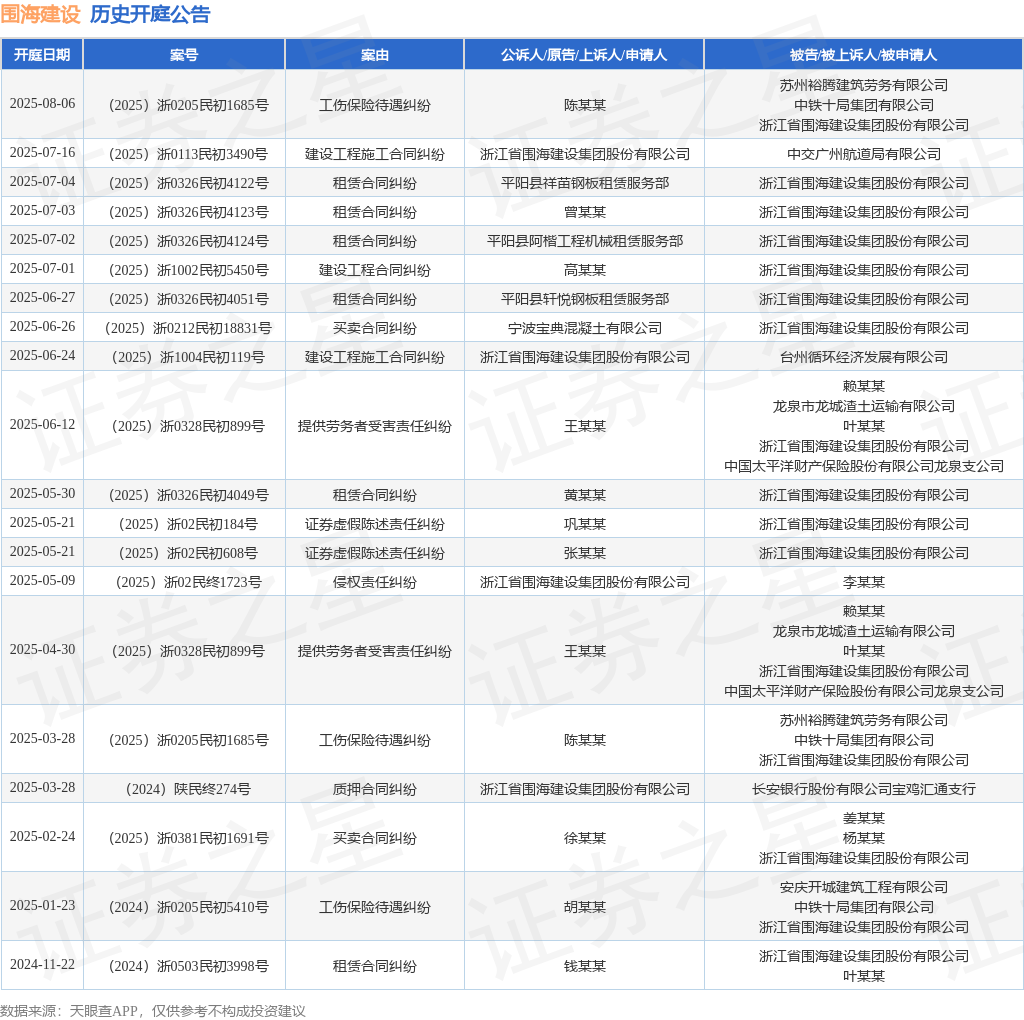This screenshot has height=1020, width=1024.
Task: Click the date 2025-07-03
Action: coord(42,211)
